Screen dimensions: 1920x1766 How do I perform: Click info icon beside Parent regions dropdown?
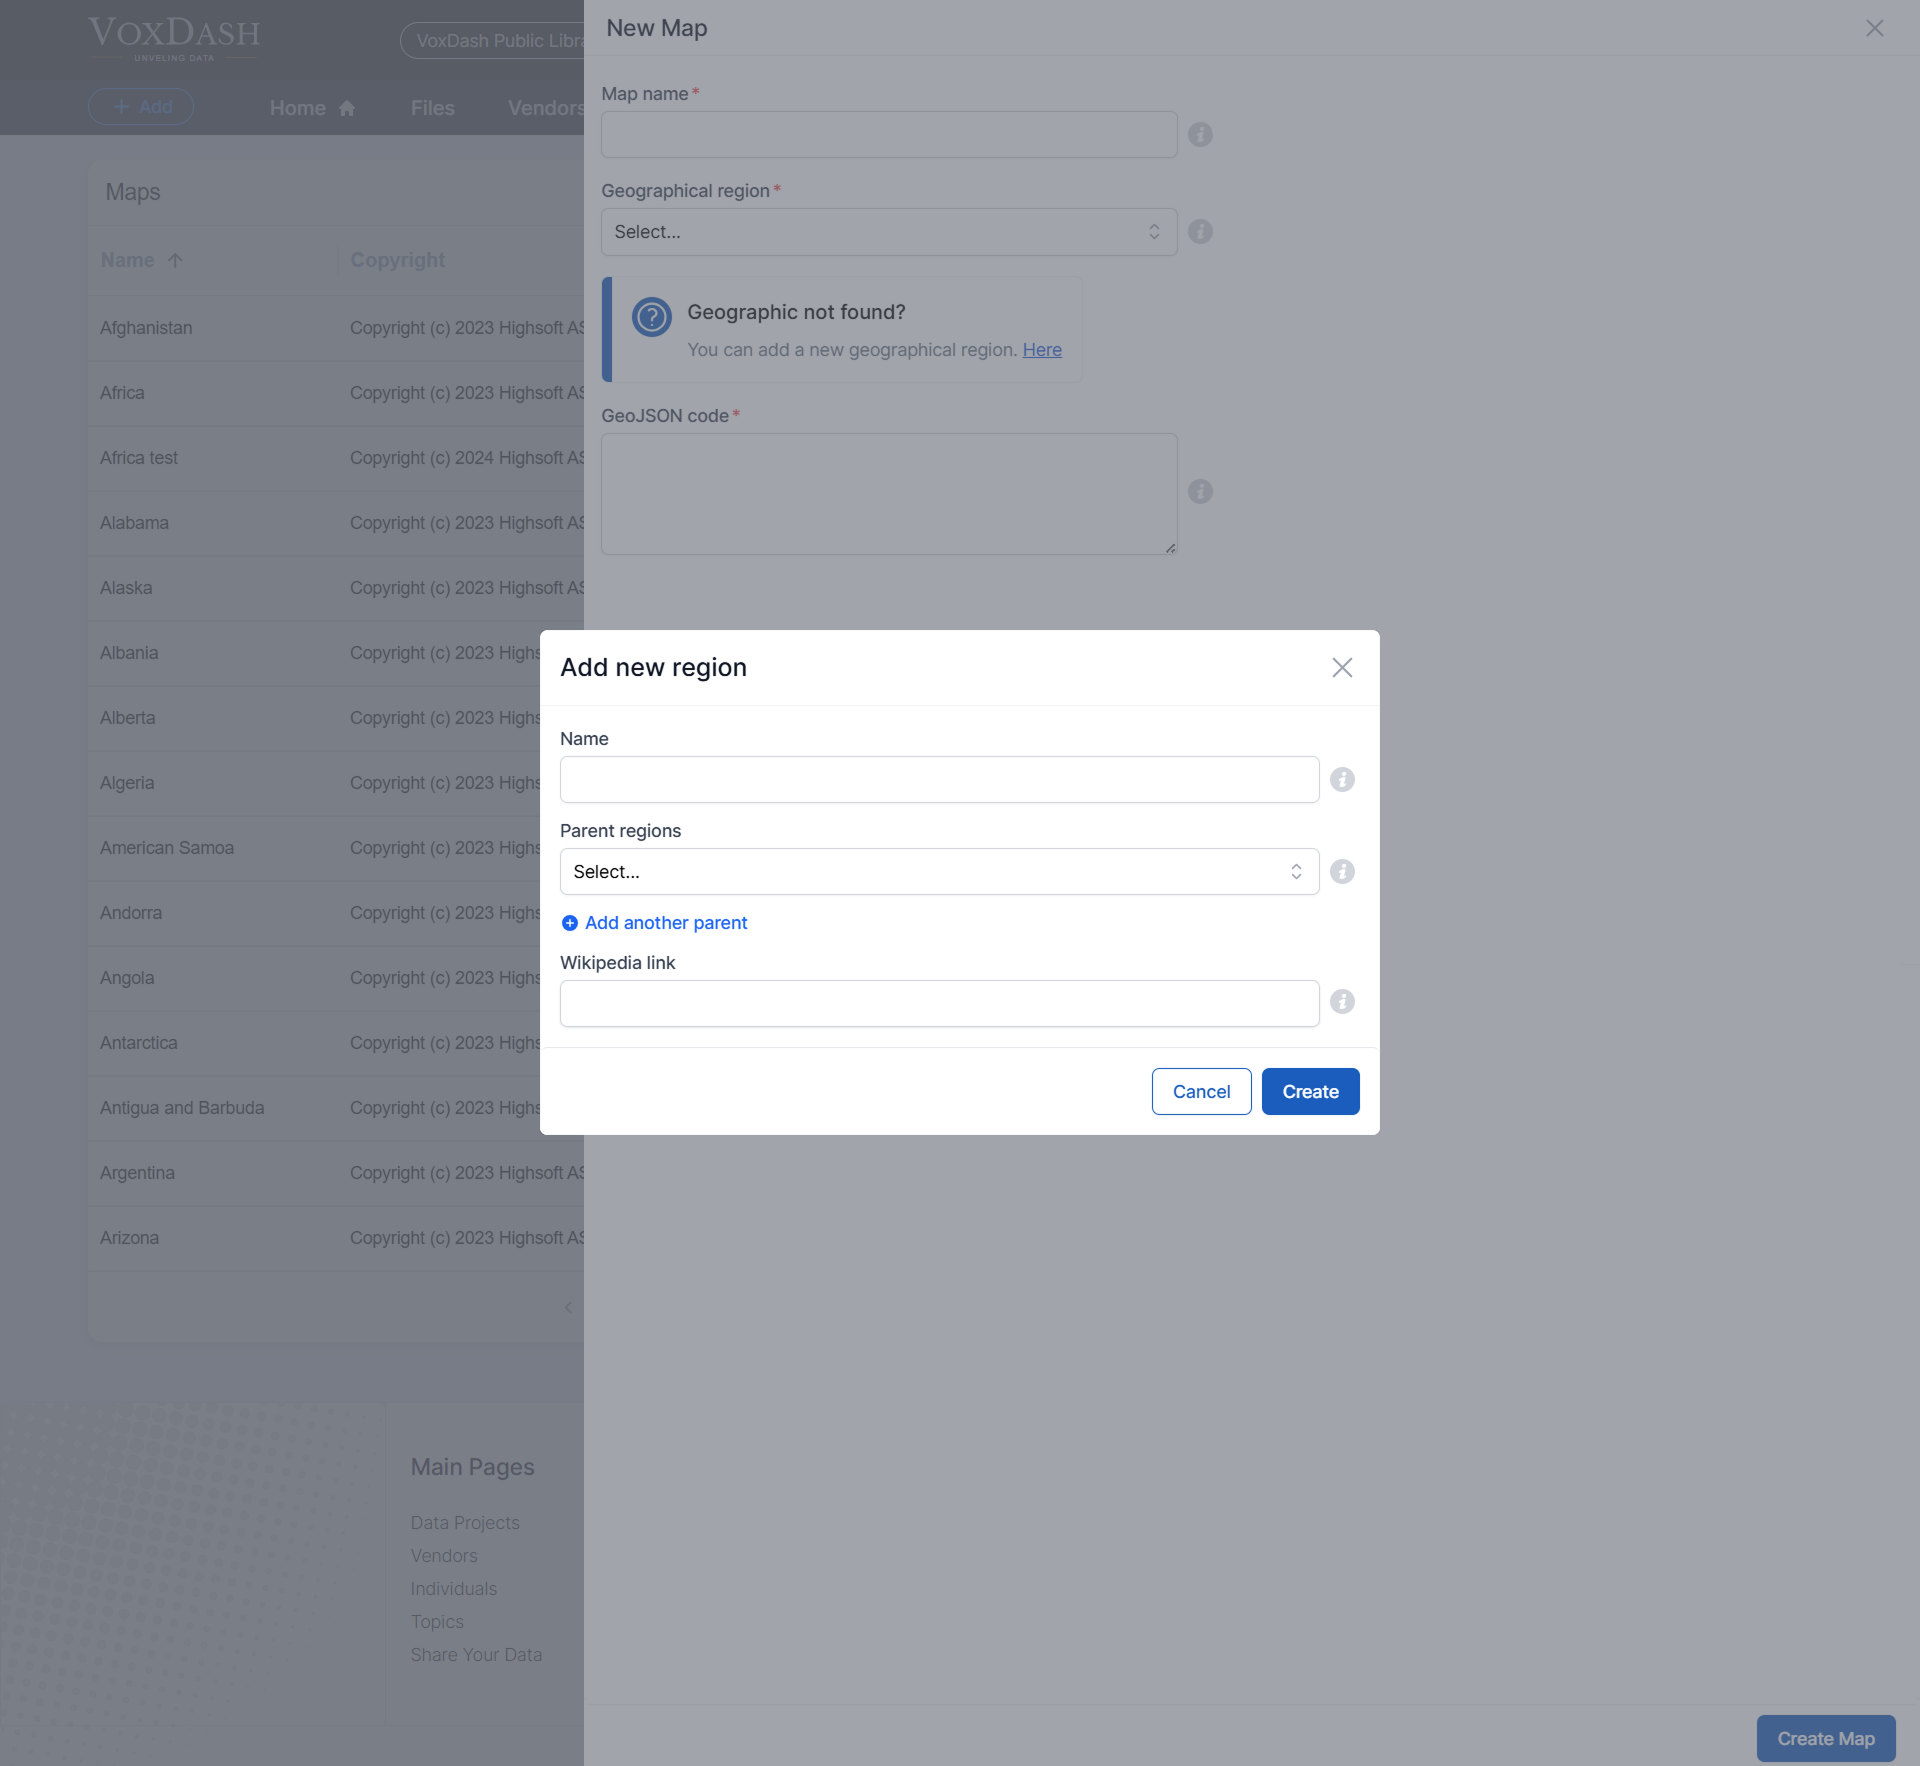[x=1342, y=871]
